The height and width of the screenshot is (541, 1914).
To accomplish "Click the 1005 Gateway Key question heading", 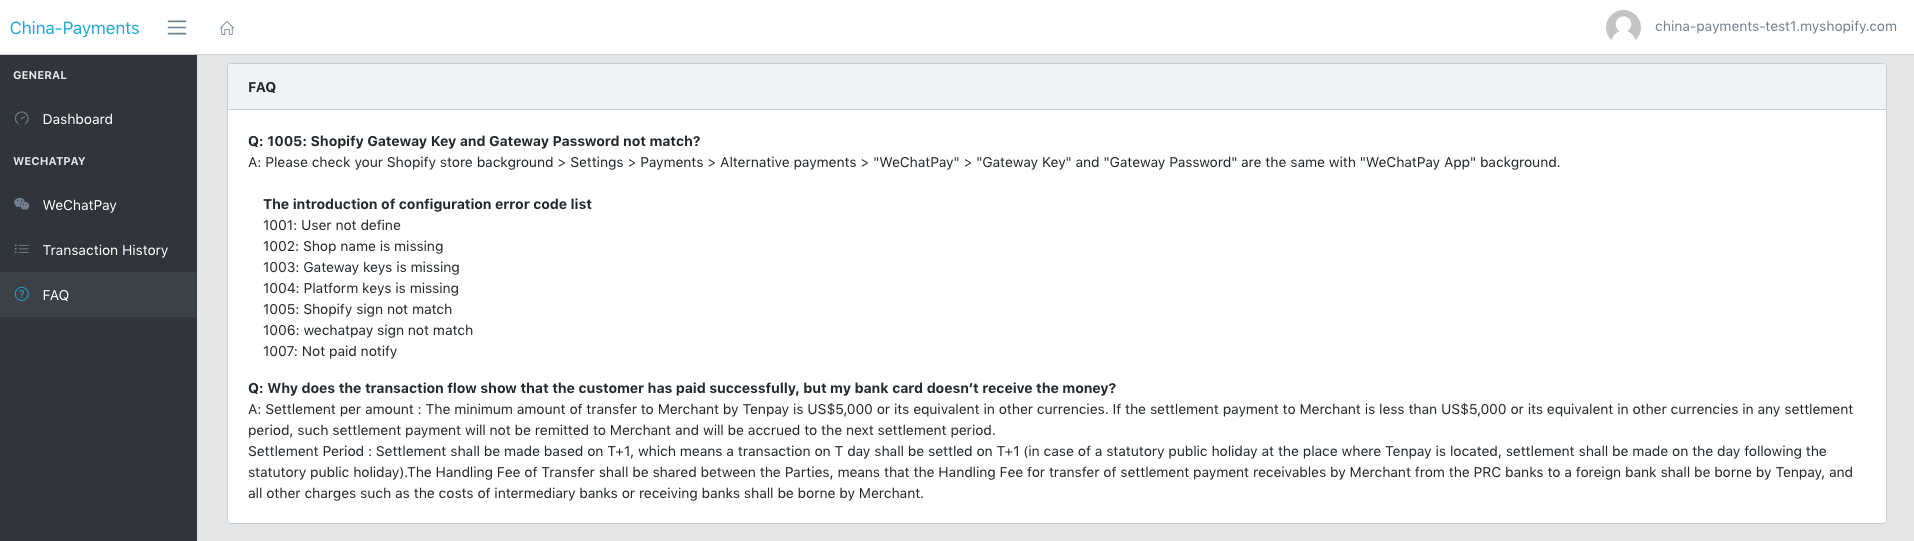I will tap(474, 141).
